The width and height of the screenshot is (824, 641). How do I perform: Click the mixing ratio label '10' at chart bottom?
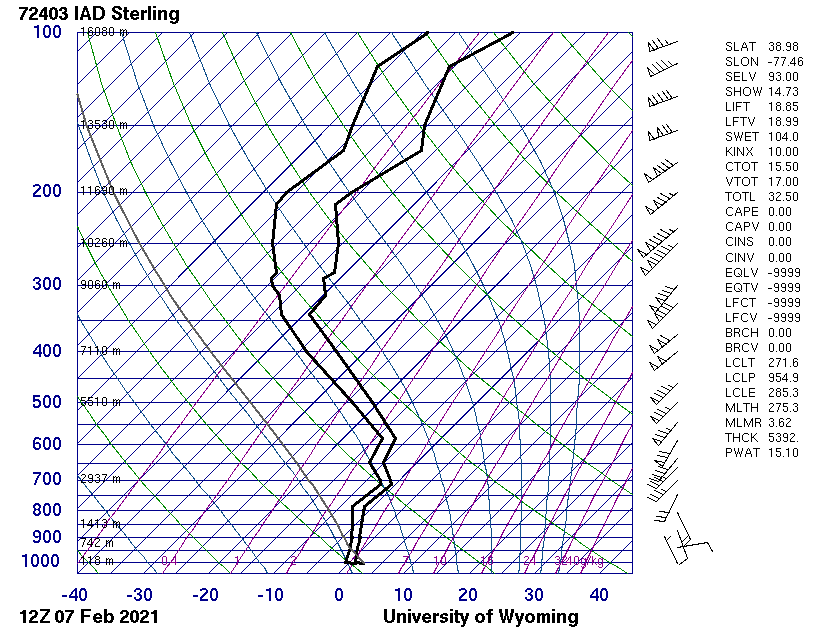click(440, 561)
